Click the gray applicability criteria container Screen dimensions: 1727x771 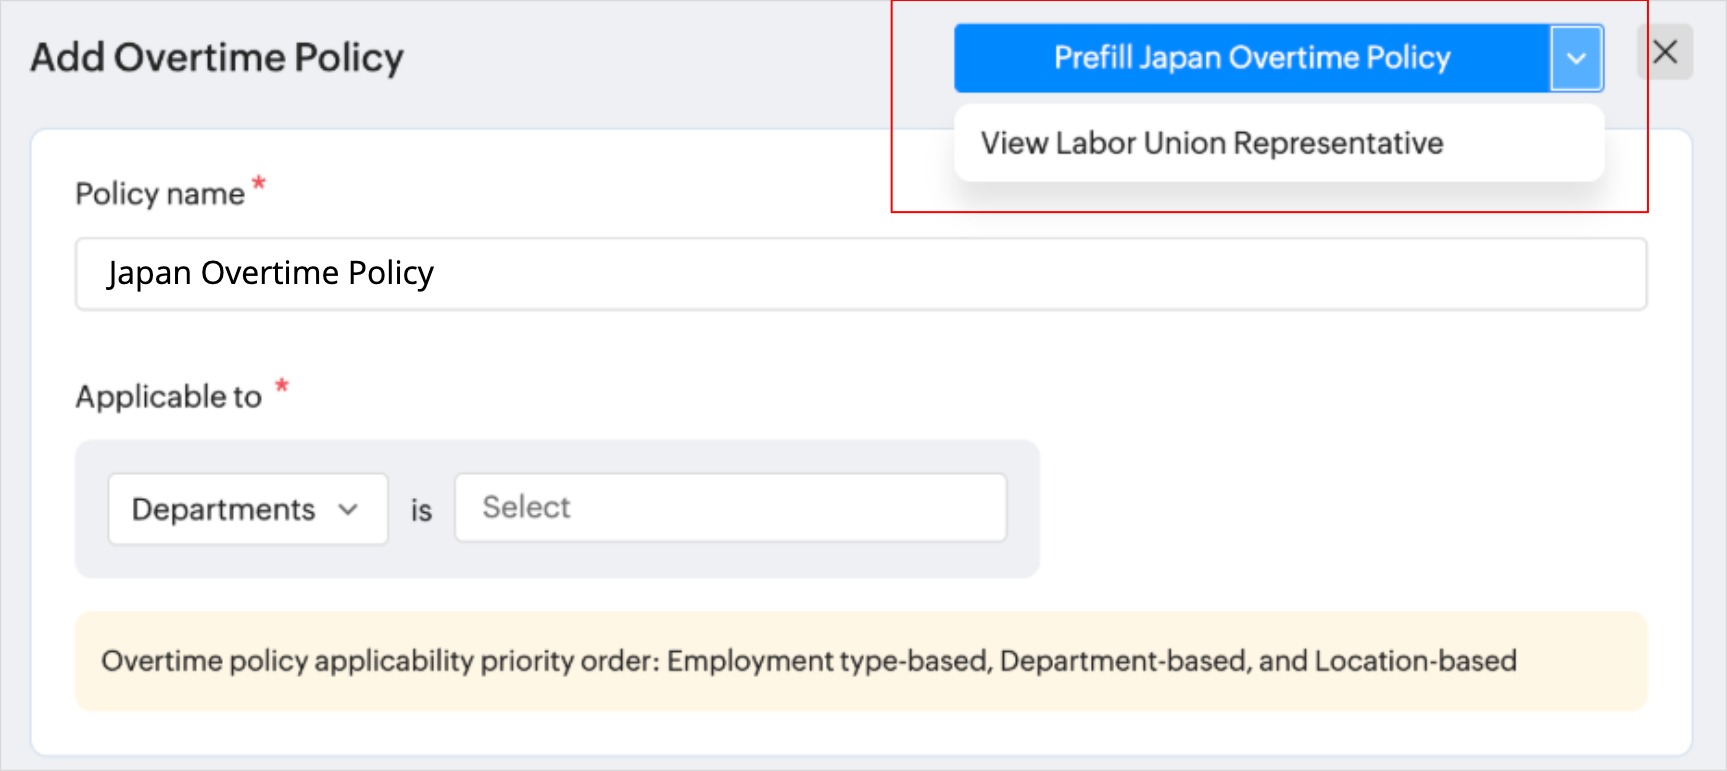(x=557, y=509)
